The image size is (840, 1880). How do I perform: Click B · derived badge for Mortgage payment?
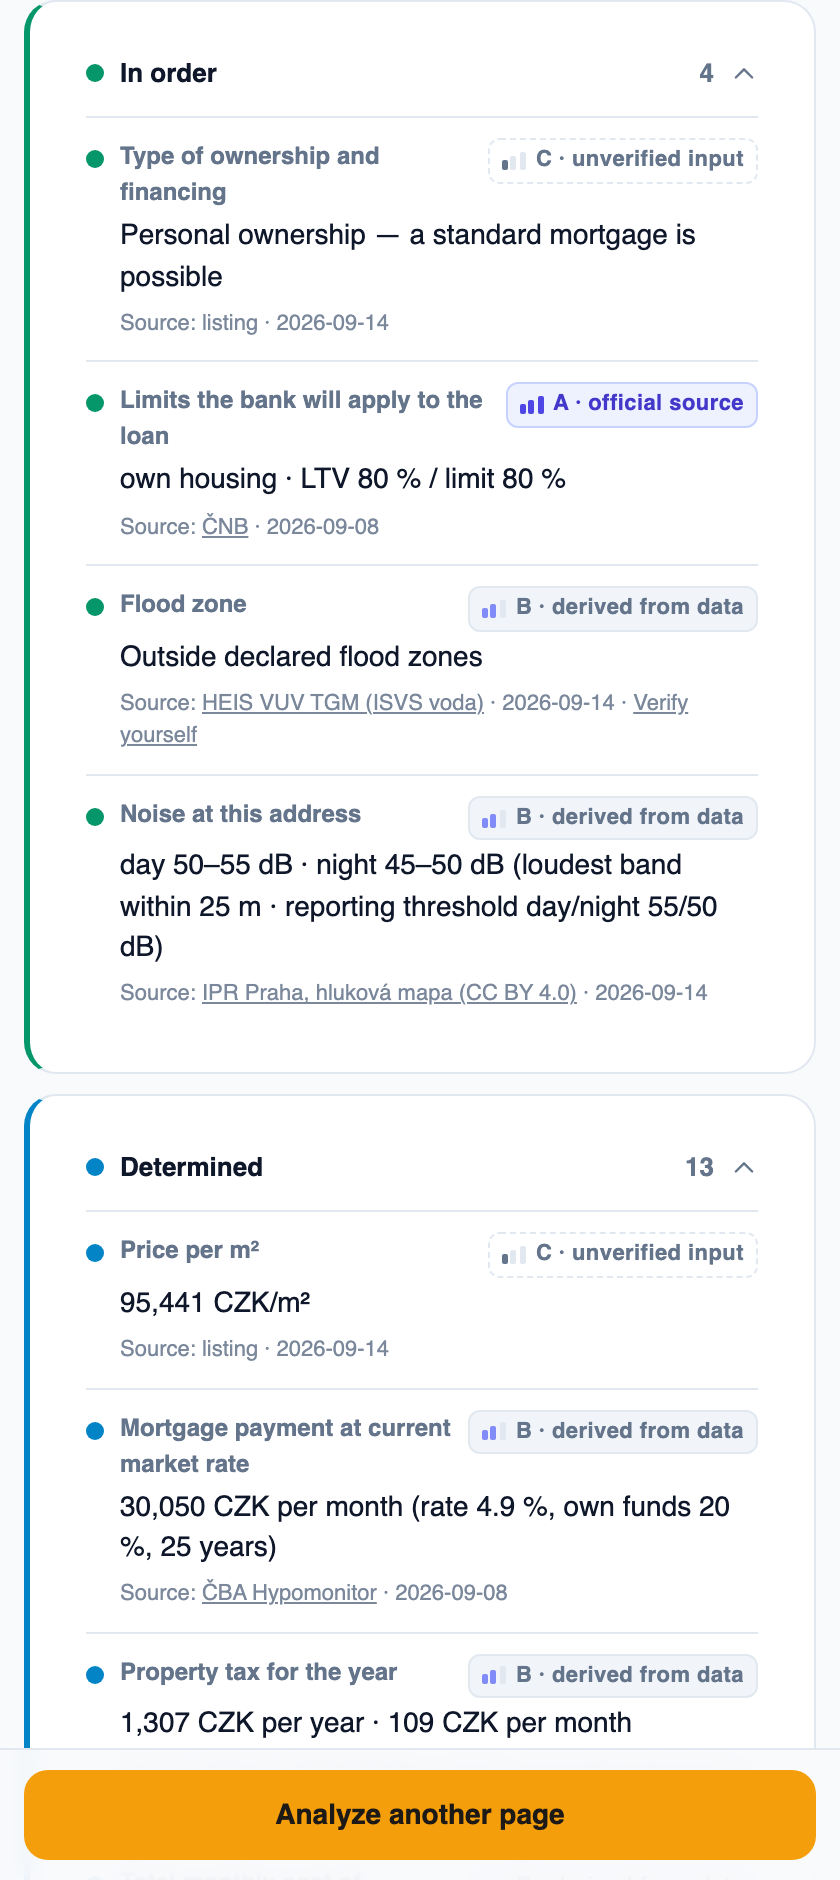[x=613, y=1432]
